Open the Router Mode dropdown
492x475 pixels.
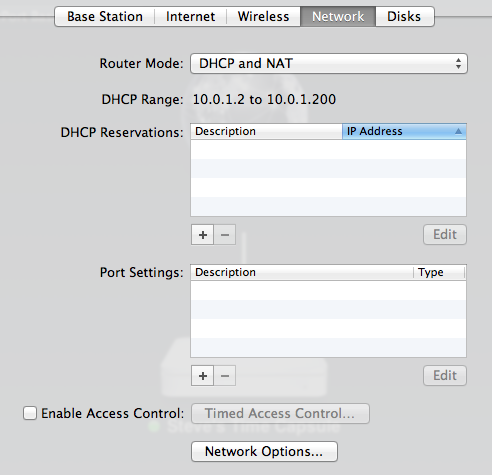point(329,63)
